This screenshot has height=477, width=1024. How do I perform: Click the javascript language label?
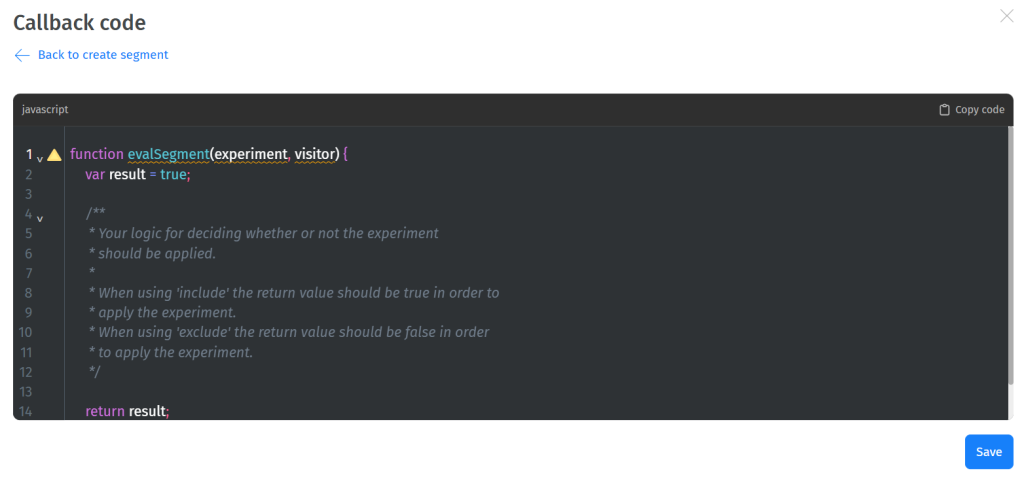[45, 110]
